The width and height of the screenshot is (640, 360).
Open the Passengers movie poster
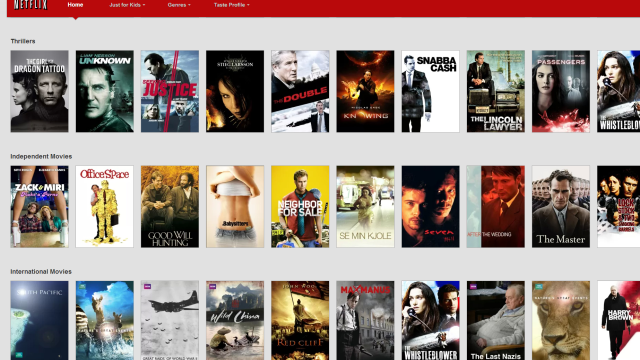pos(561,91)
